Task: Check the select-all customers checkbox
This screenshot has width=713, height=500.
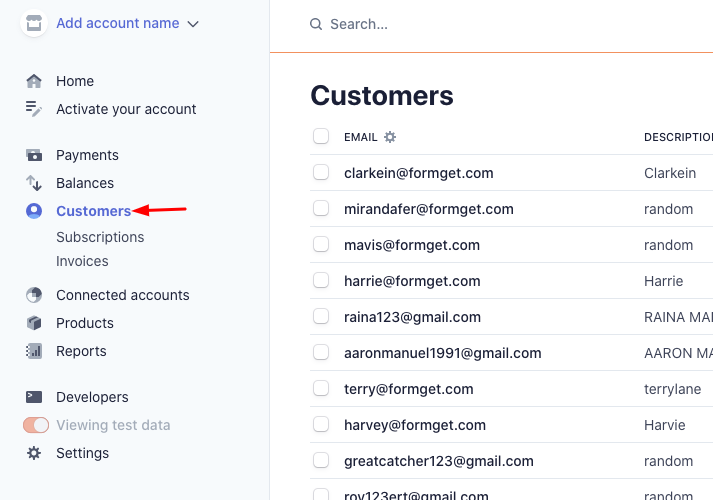Action: [321, 136]
